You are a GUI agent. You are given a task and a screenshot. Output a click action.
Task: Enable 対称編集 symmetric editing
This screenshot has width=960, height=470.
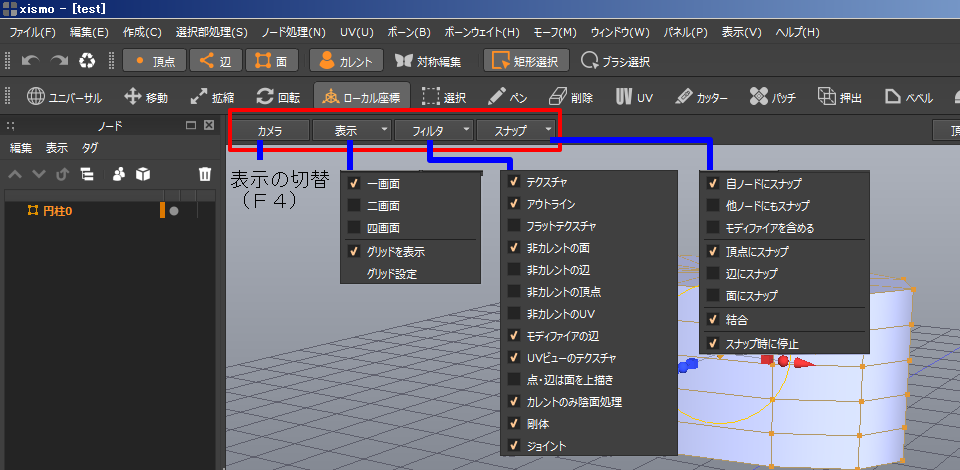point(429,61)
